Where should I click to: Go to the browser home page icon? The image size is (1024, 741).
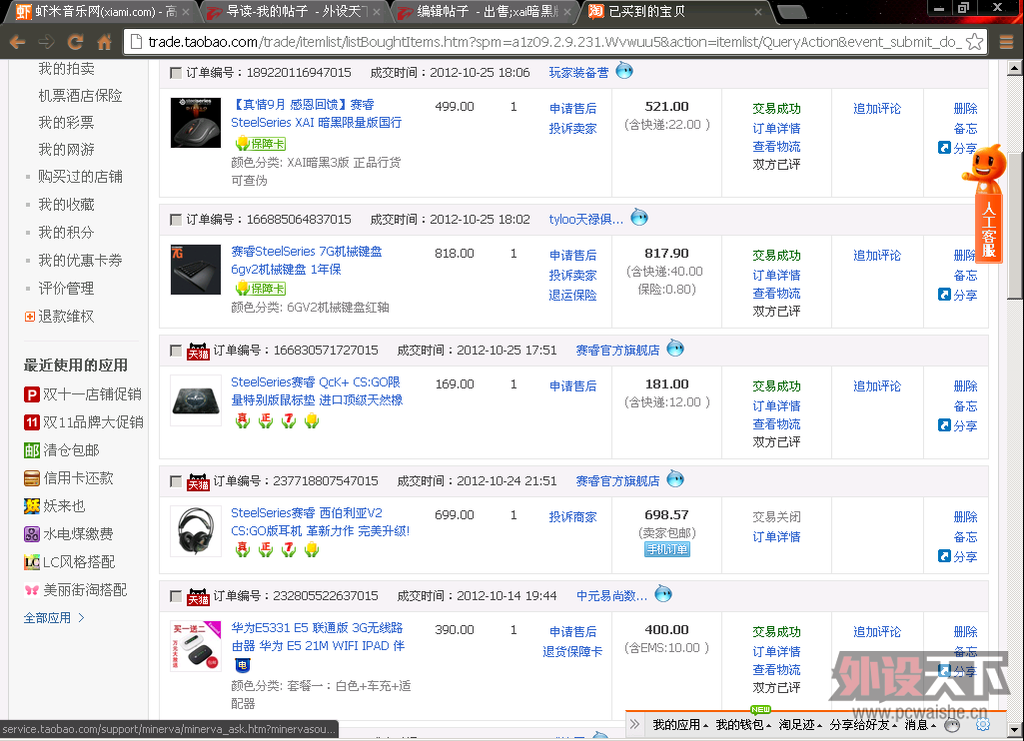104,42
